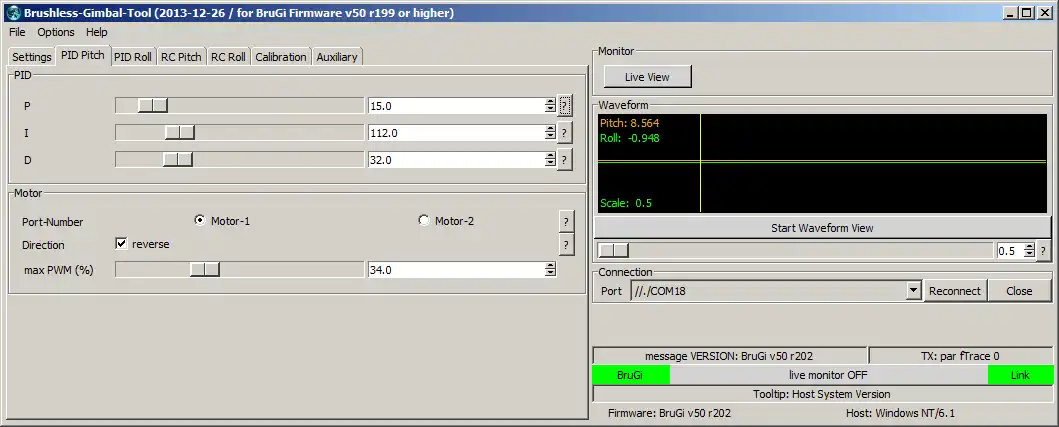The height and width of the screenshot is (427, 1059).
Task: Click the help button beside P value
Action: click(565, 106)
